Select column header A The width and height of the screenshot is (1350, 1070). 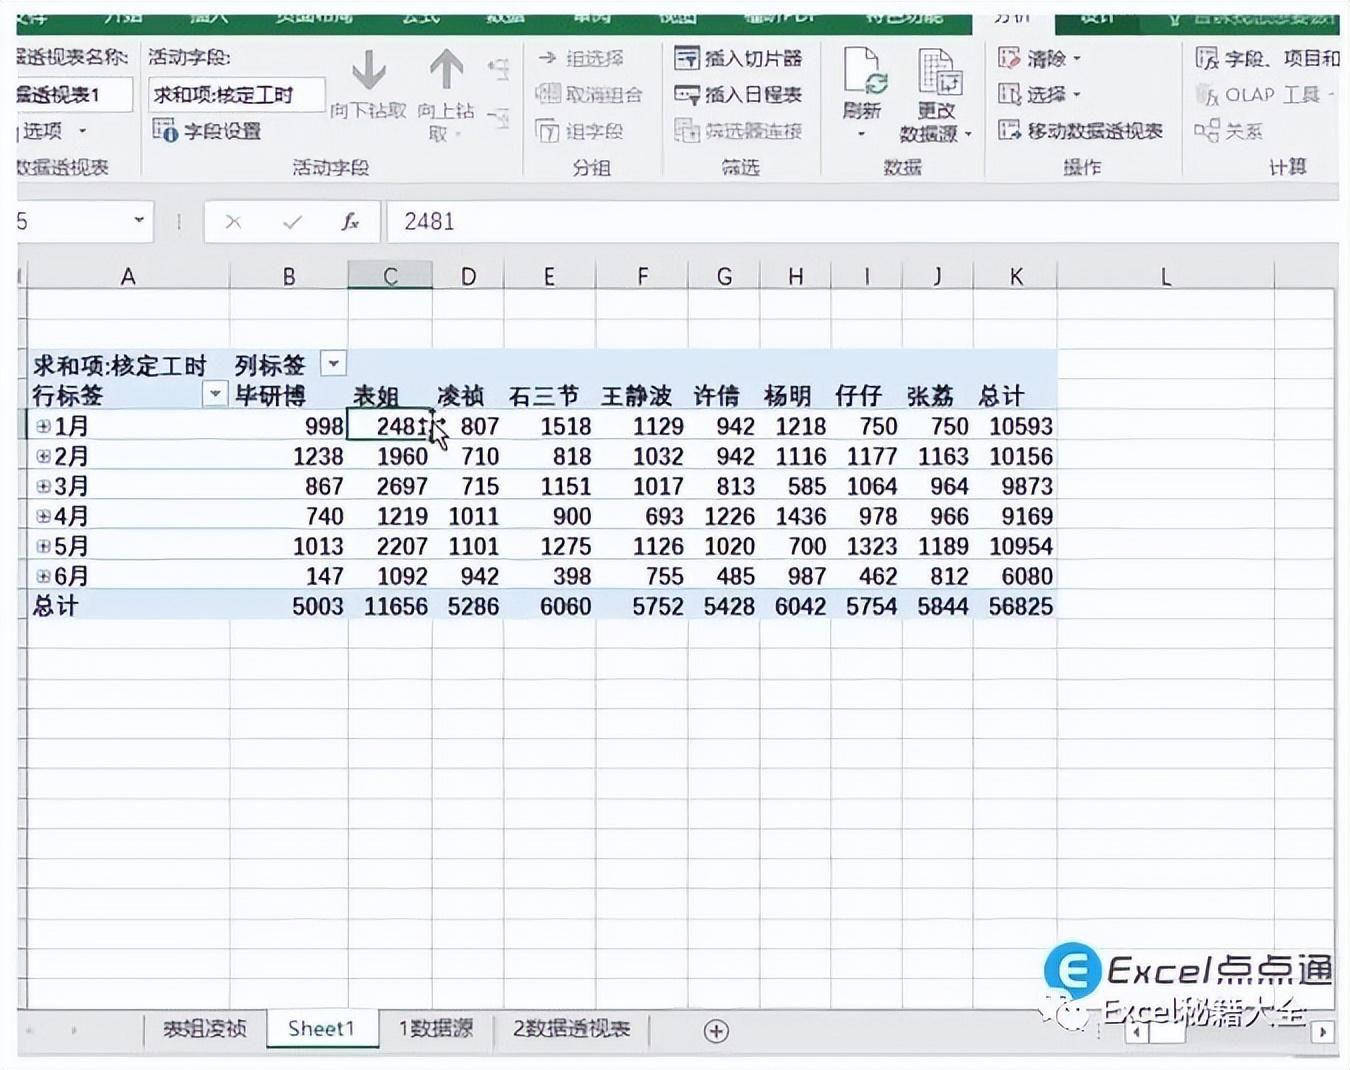pyautogui.click(x=128, y=276)
